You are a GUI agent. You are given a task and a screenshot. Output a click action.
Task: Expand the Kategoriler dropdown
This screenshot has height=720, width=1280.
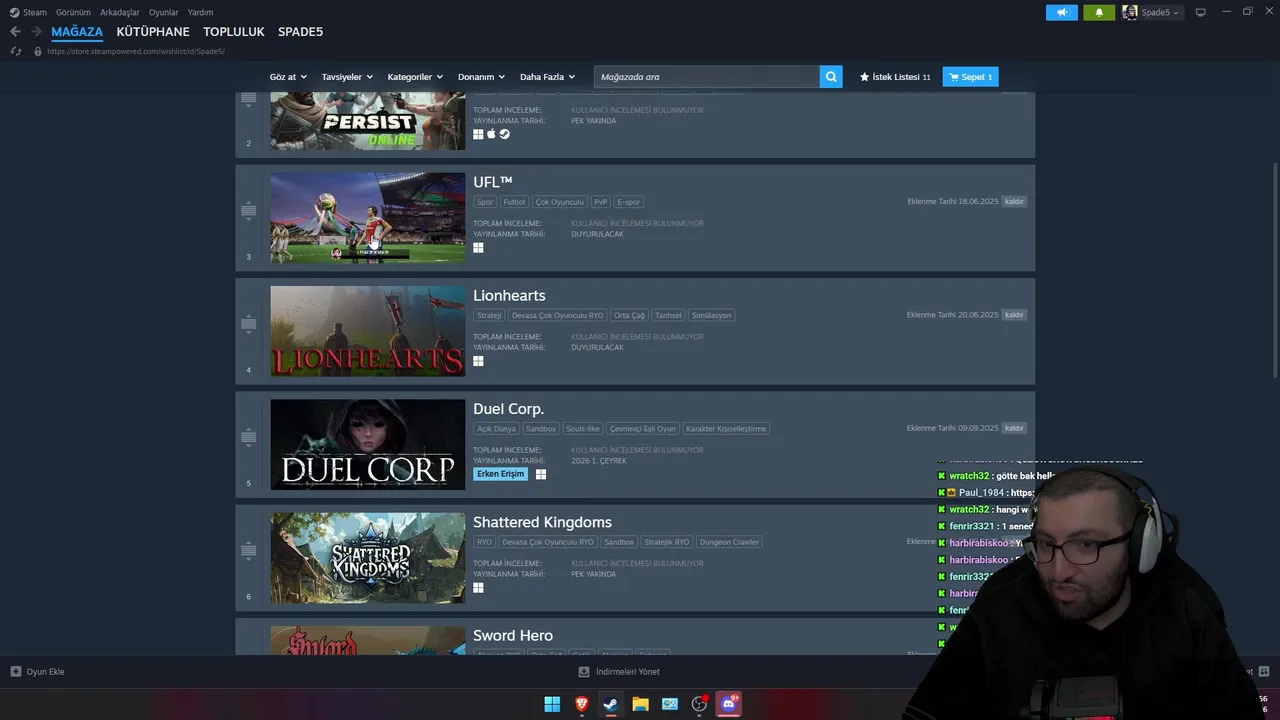[x=415, y=77]
